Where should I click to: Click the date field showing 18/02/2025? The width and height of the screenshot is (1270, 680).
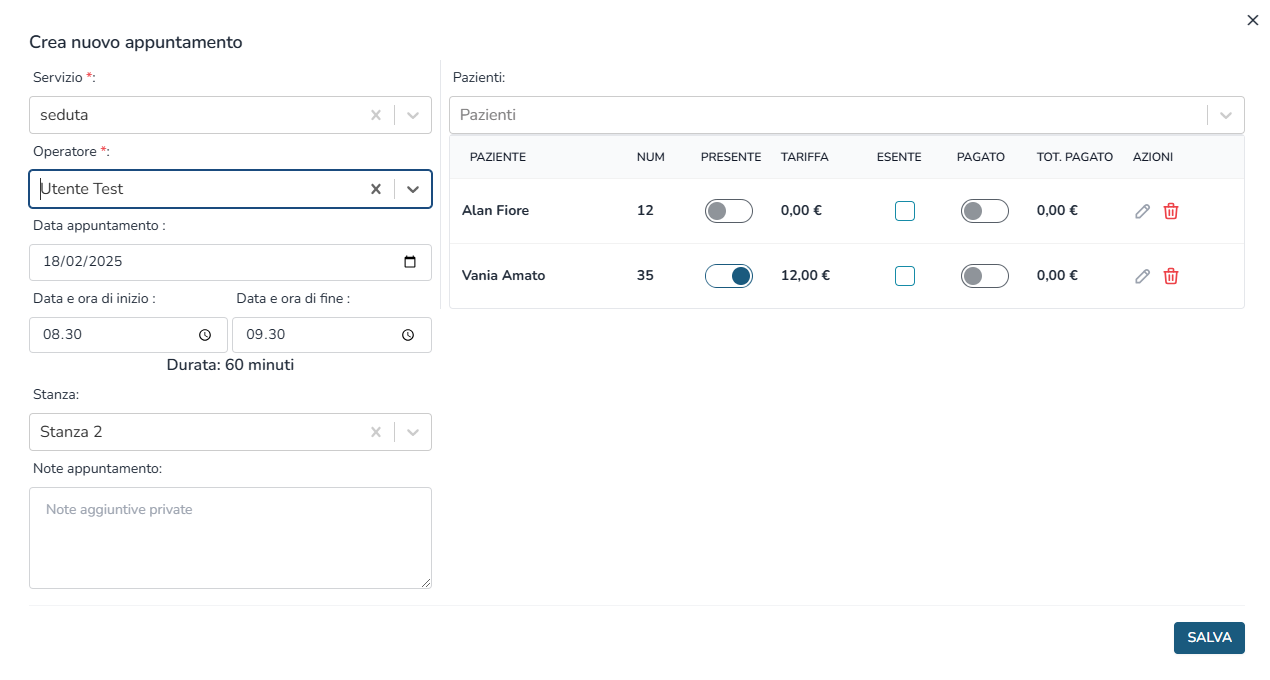tap(230, 262)
